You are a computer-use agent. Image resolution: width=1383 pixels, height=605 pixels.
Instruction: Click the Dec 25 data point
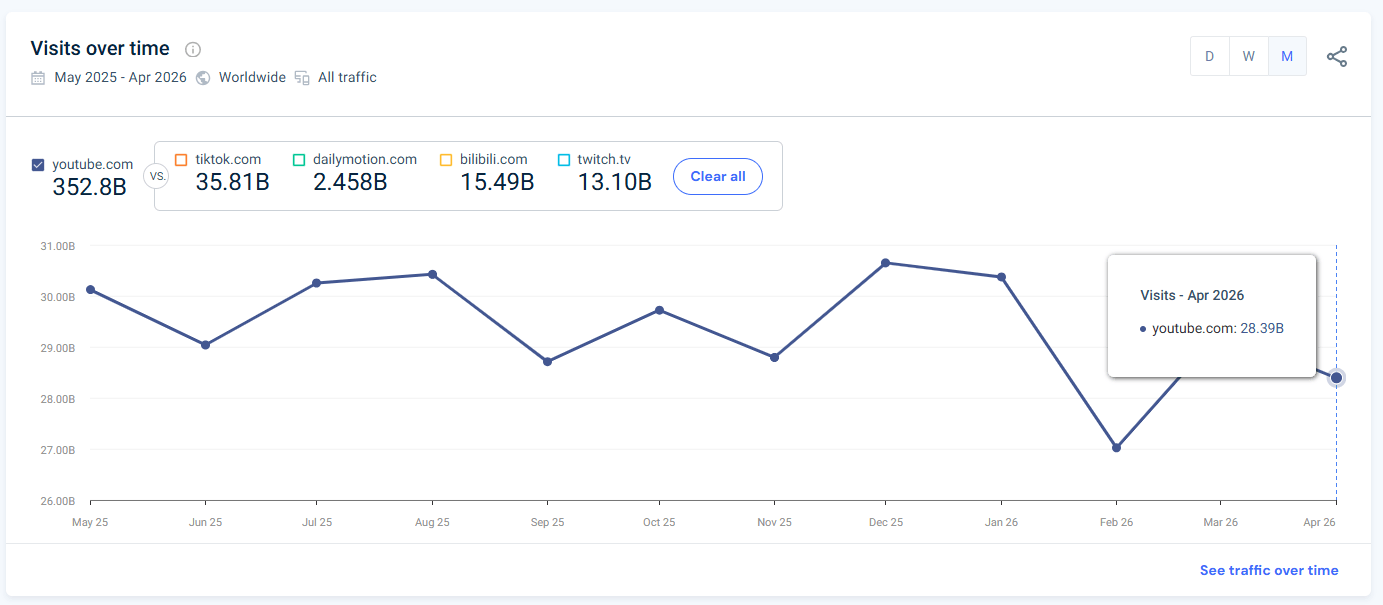886,263
